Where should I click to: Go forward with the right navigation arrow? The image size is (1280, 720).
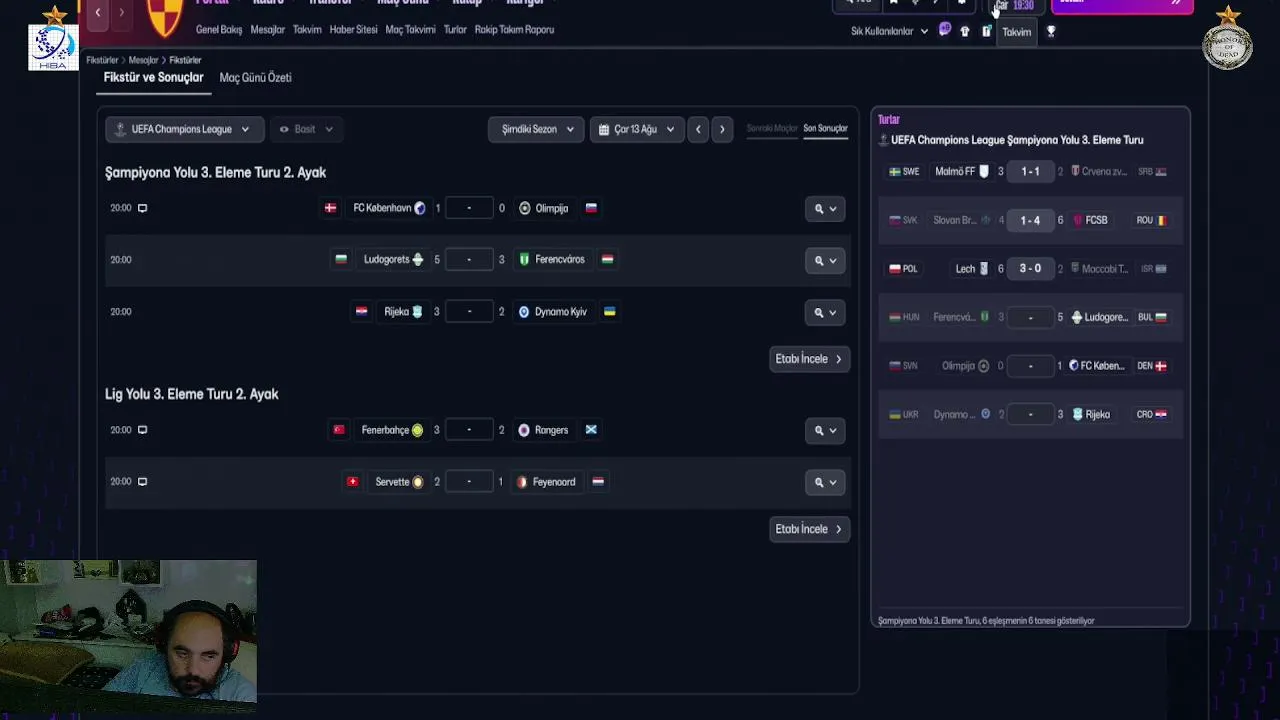coord(121,12)
